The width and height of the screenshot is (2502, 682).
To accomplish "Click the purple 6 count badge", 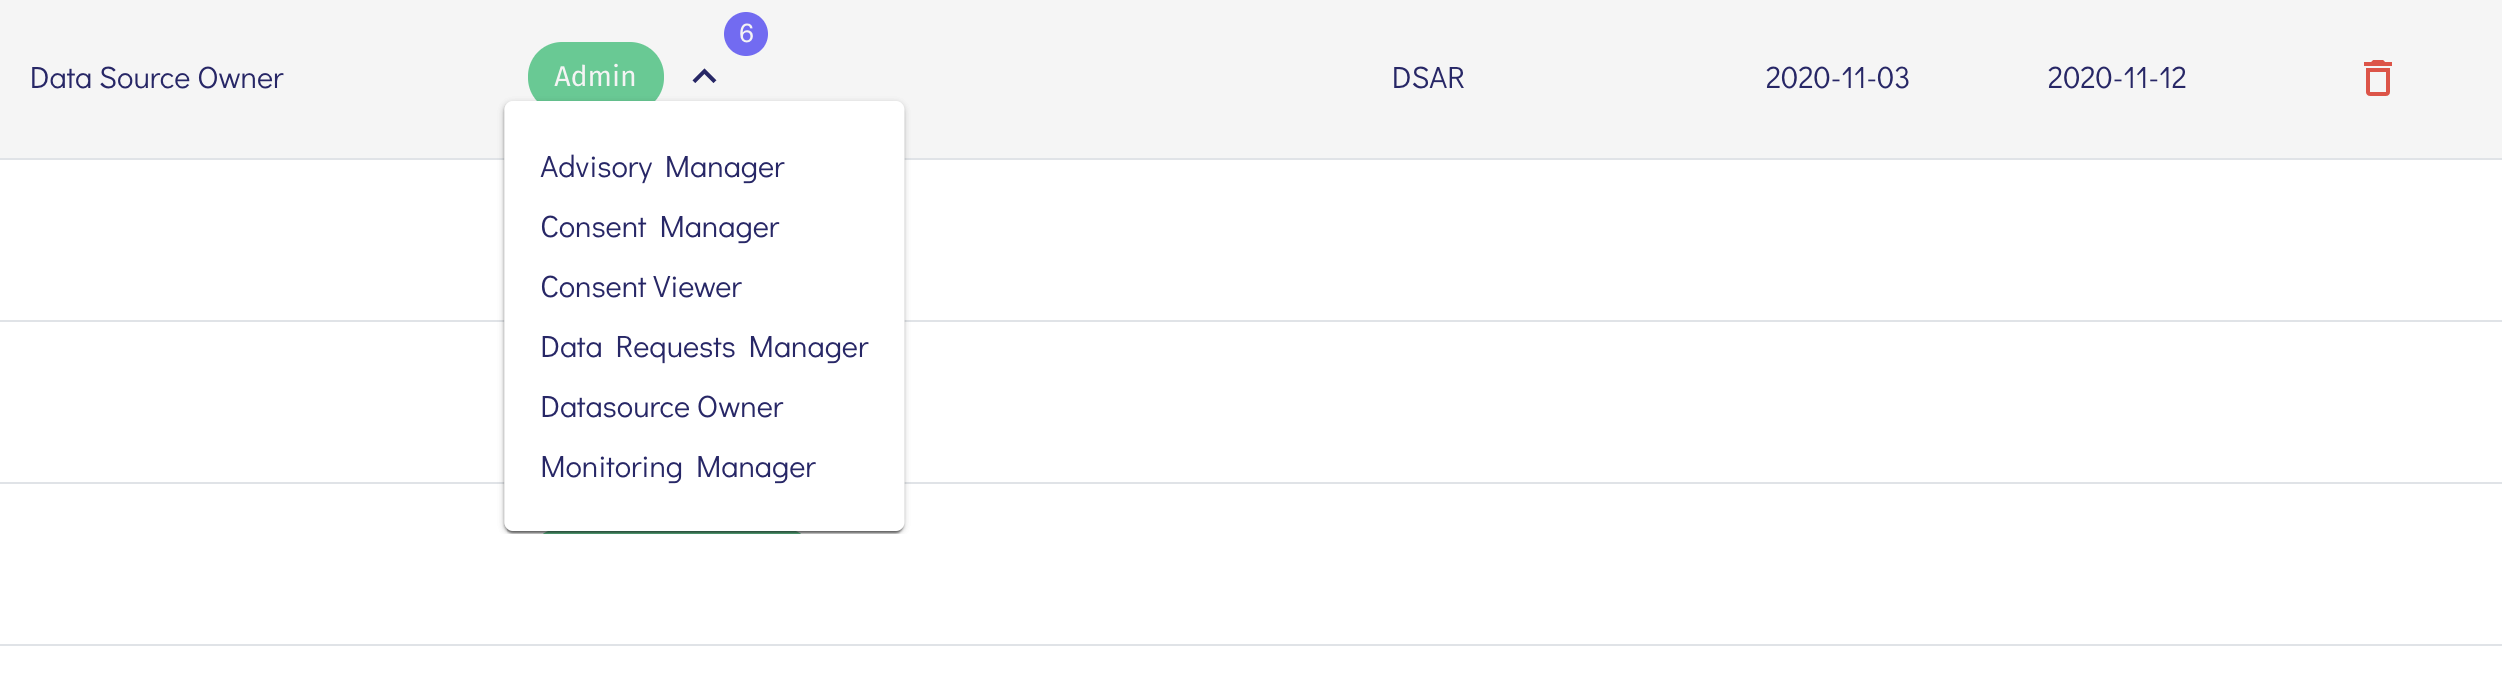I will pyautogui.click(x=746, y=34).
